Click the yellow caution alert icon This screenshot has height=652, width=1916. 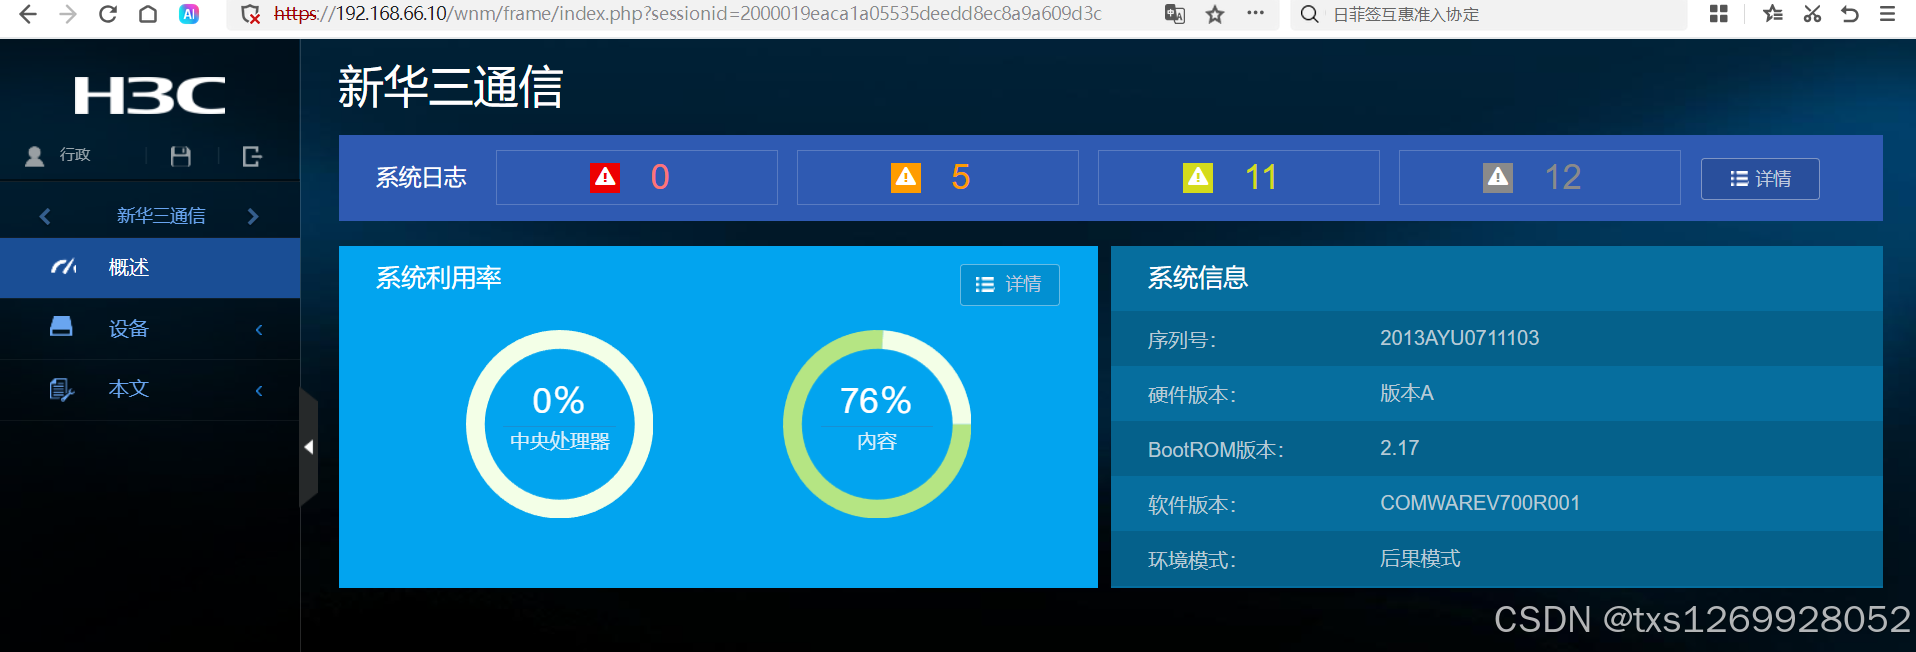pyautogui.click(x=1198, y=178)
